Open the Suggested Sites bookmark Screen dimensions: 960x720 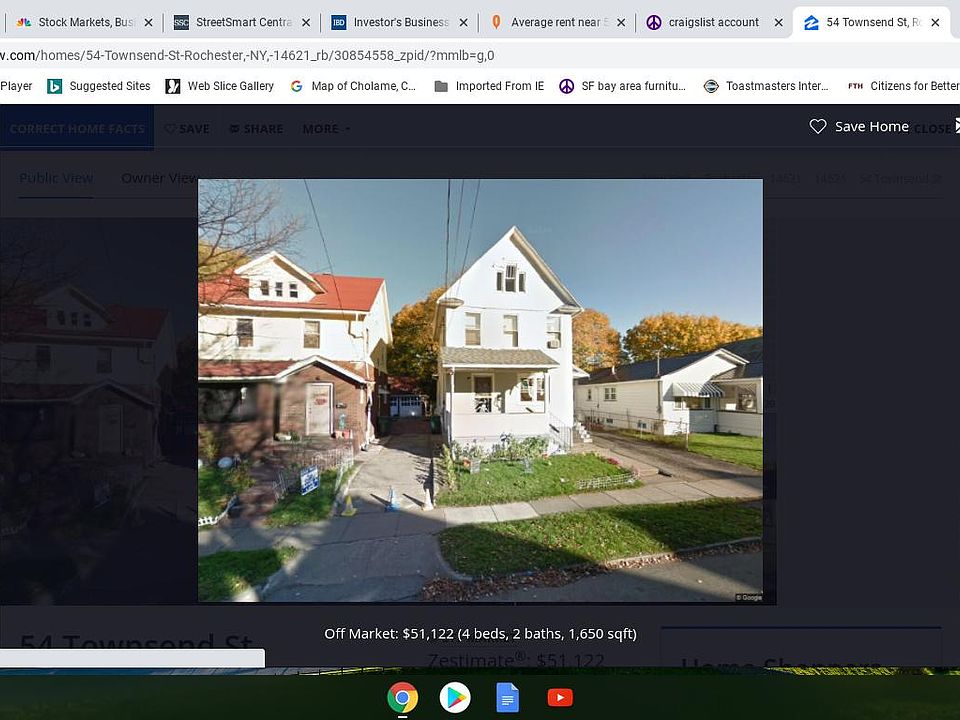(x=99, y=86)
